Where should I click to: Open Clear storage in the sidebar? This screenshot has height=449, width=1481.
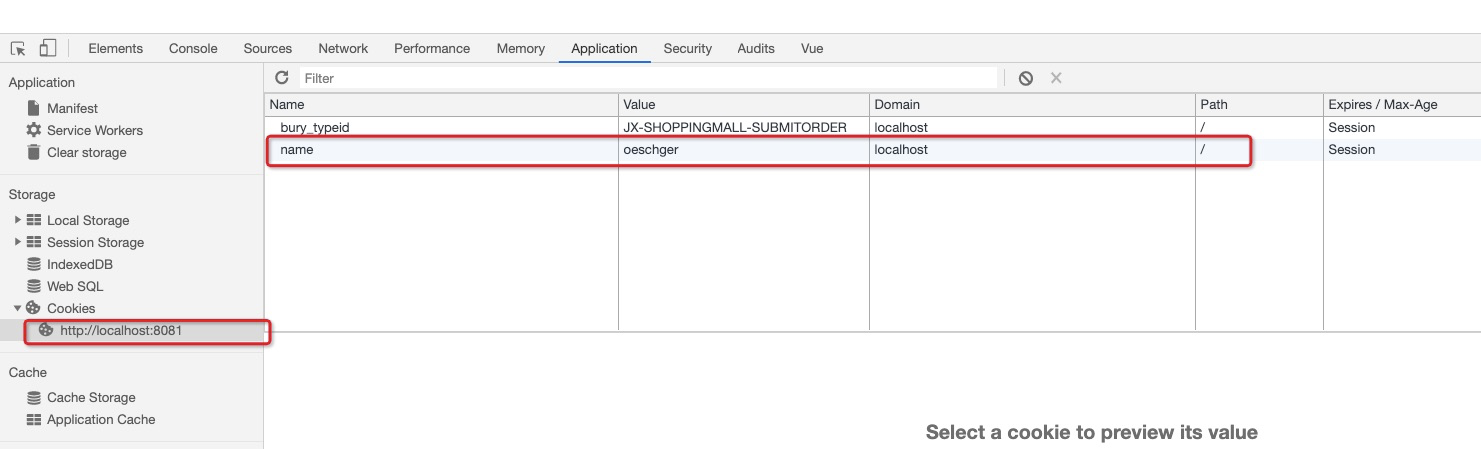(86, 152)
